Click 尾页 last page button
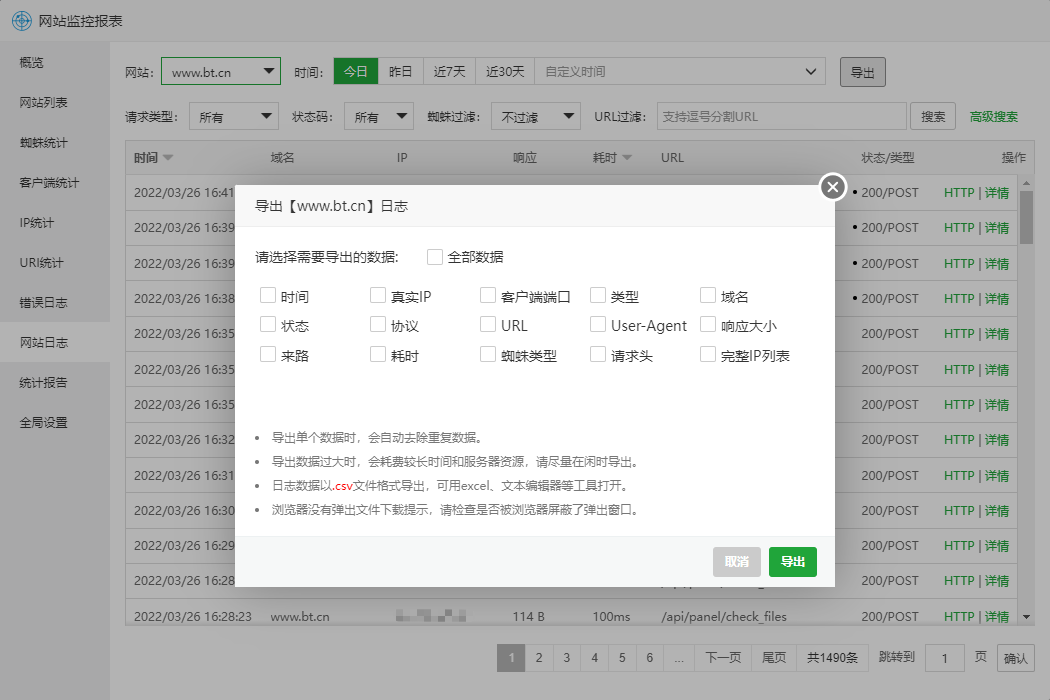The height and width of the screenshot is (700, 1050). [x=774, y=658]
